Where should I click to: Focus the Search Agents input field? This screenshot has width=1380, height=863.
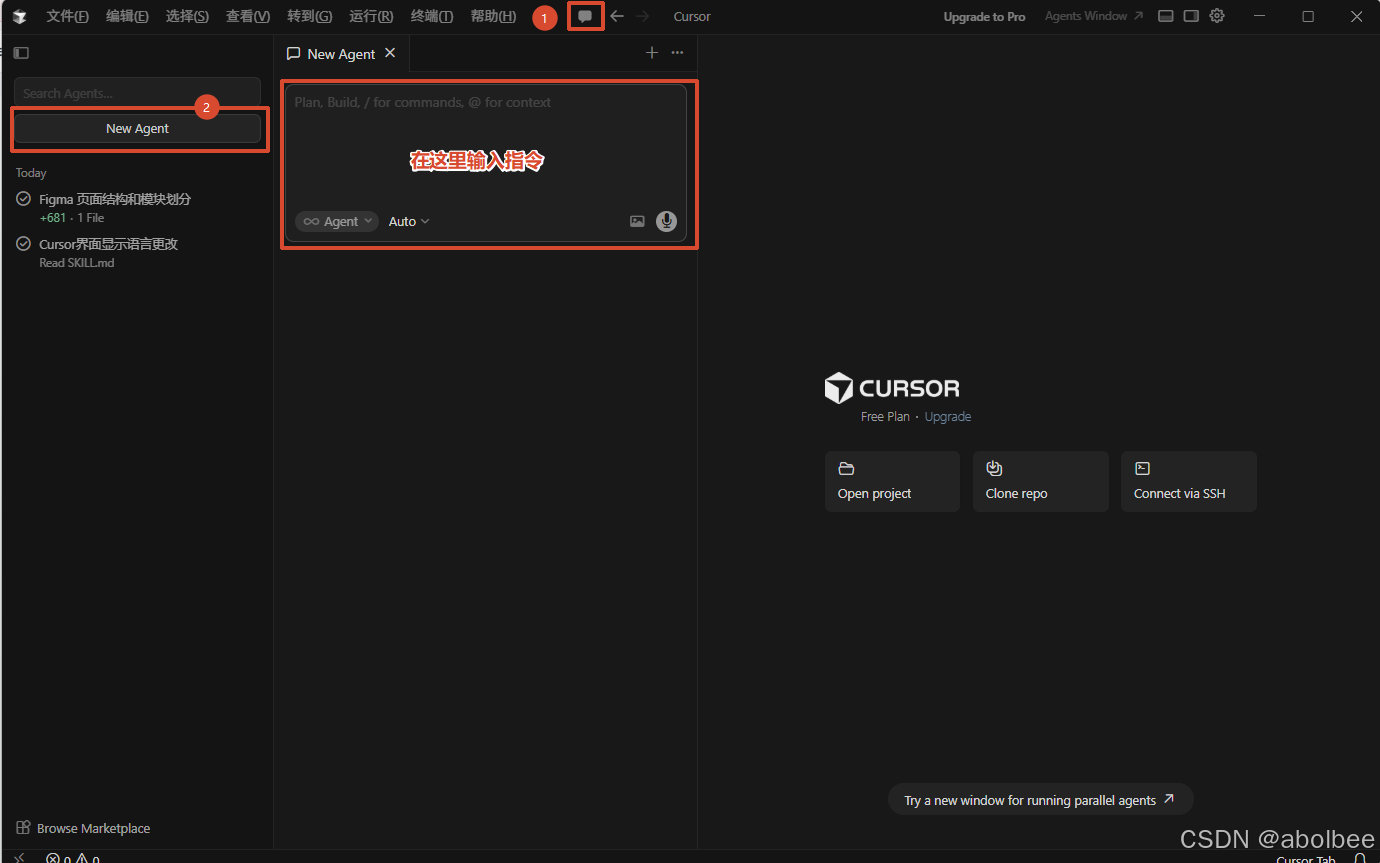[x=137, y=93]
